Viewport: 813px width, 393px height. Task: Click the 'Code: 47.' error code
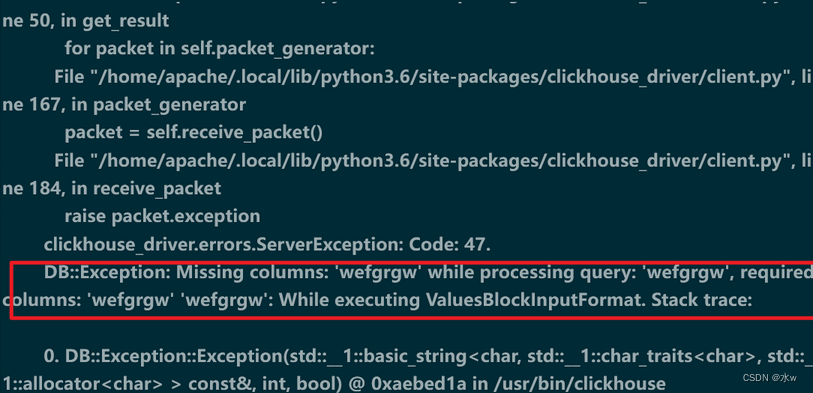pos(450,244)
